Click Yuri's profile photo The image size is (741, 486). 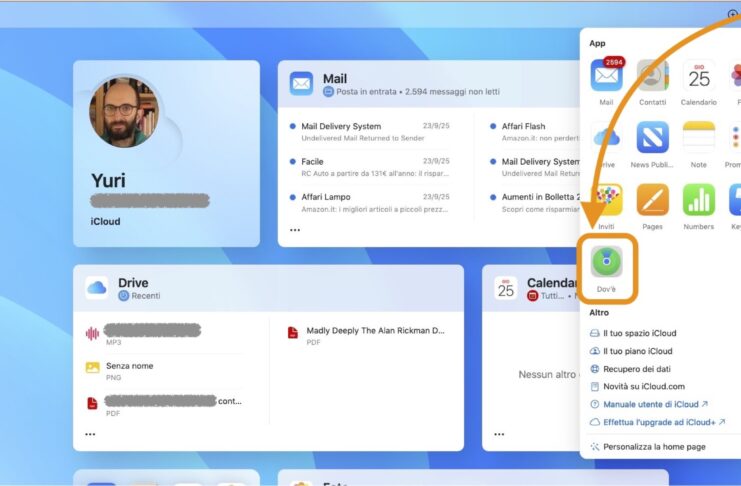pos(124,113)
